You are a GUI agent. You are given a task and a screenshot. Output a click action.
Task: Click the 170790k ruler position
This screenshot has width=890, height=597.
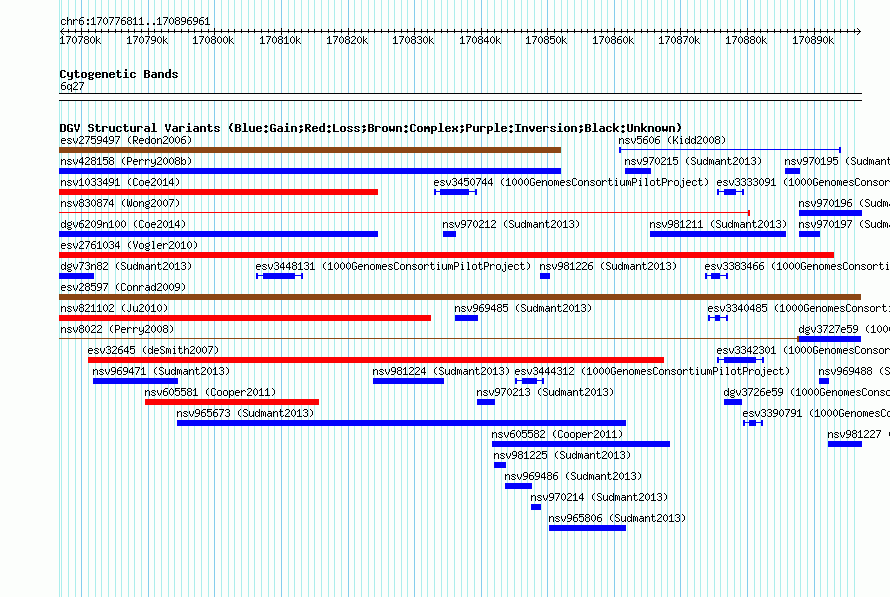click(x=147, y=40)
